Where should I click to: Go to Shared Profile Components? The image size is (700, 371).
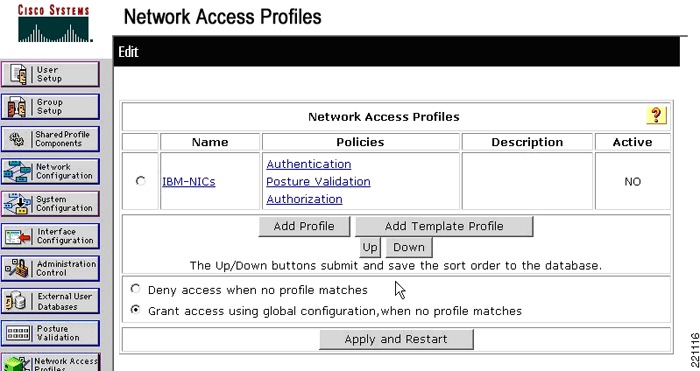click(x=50, y=139)
